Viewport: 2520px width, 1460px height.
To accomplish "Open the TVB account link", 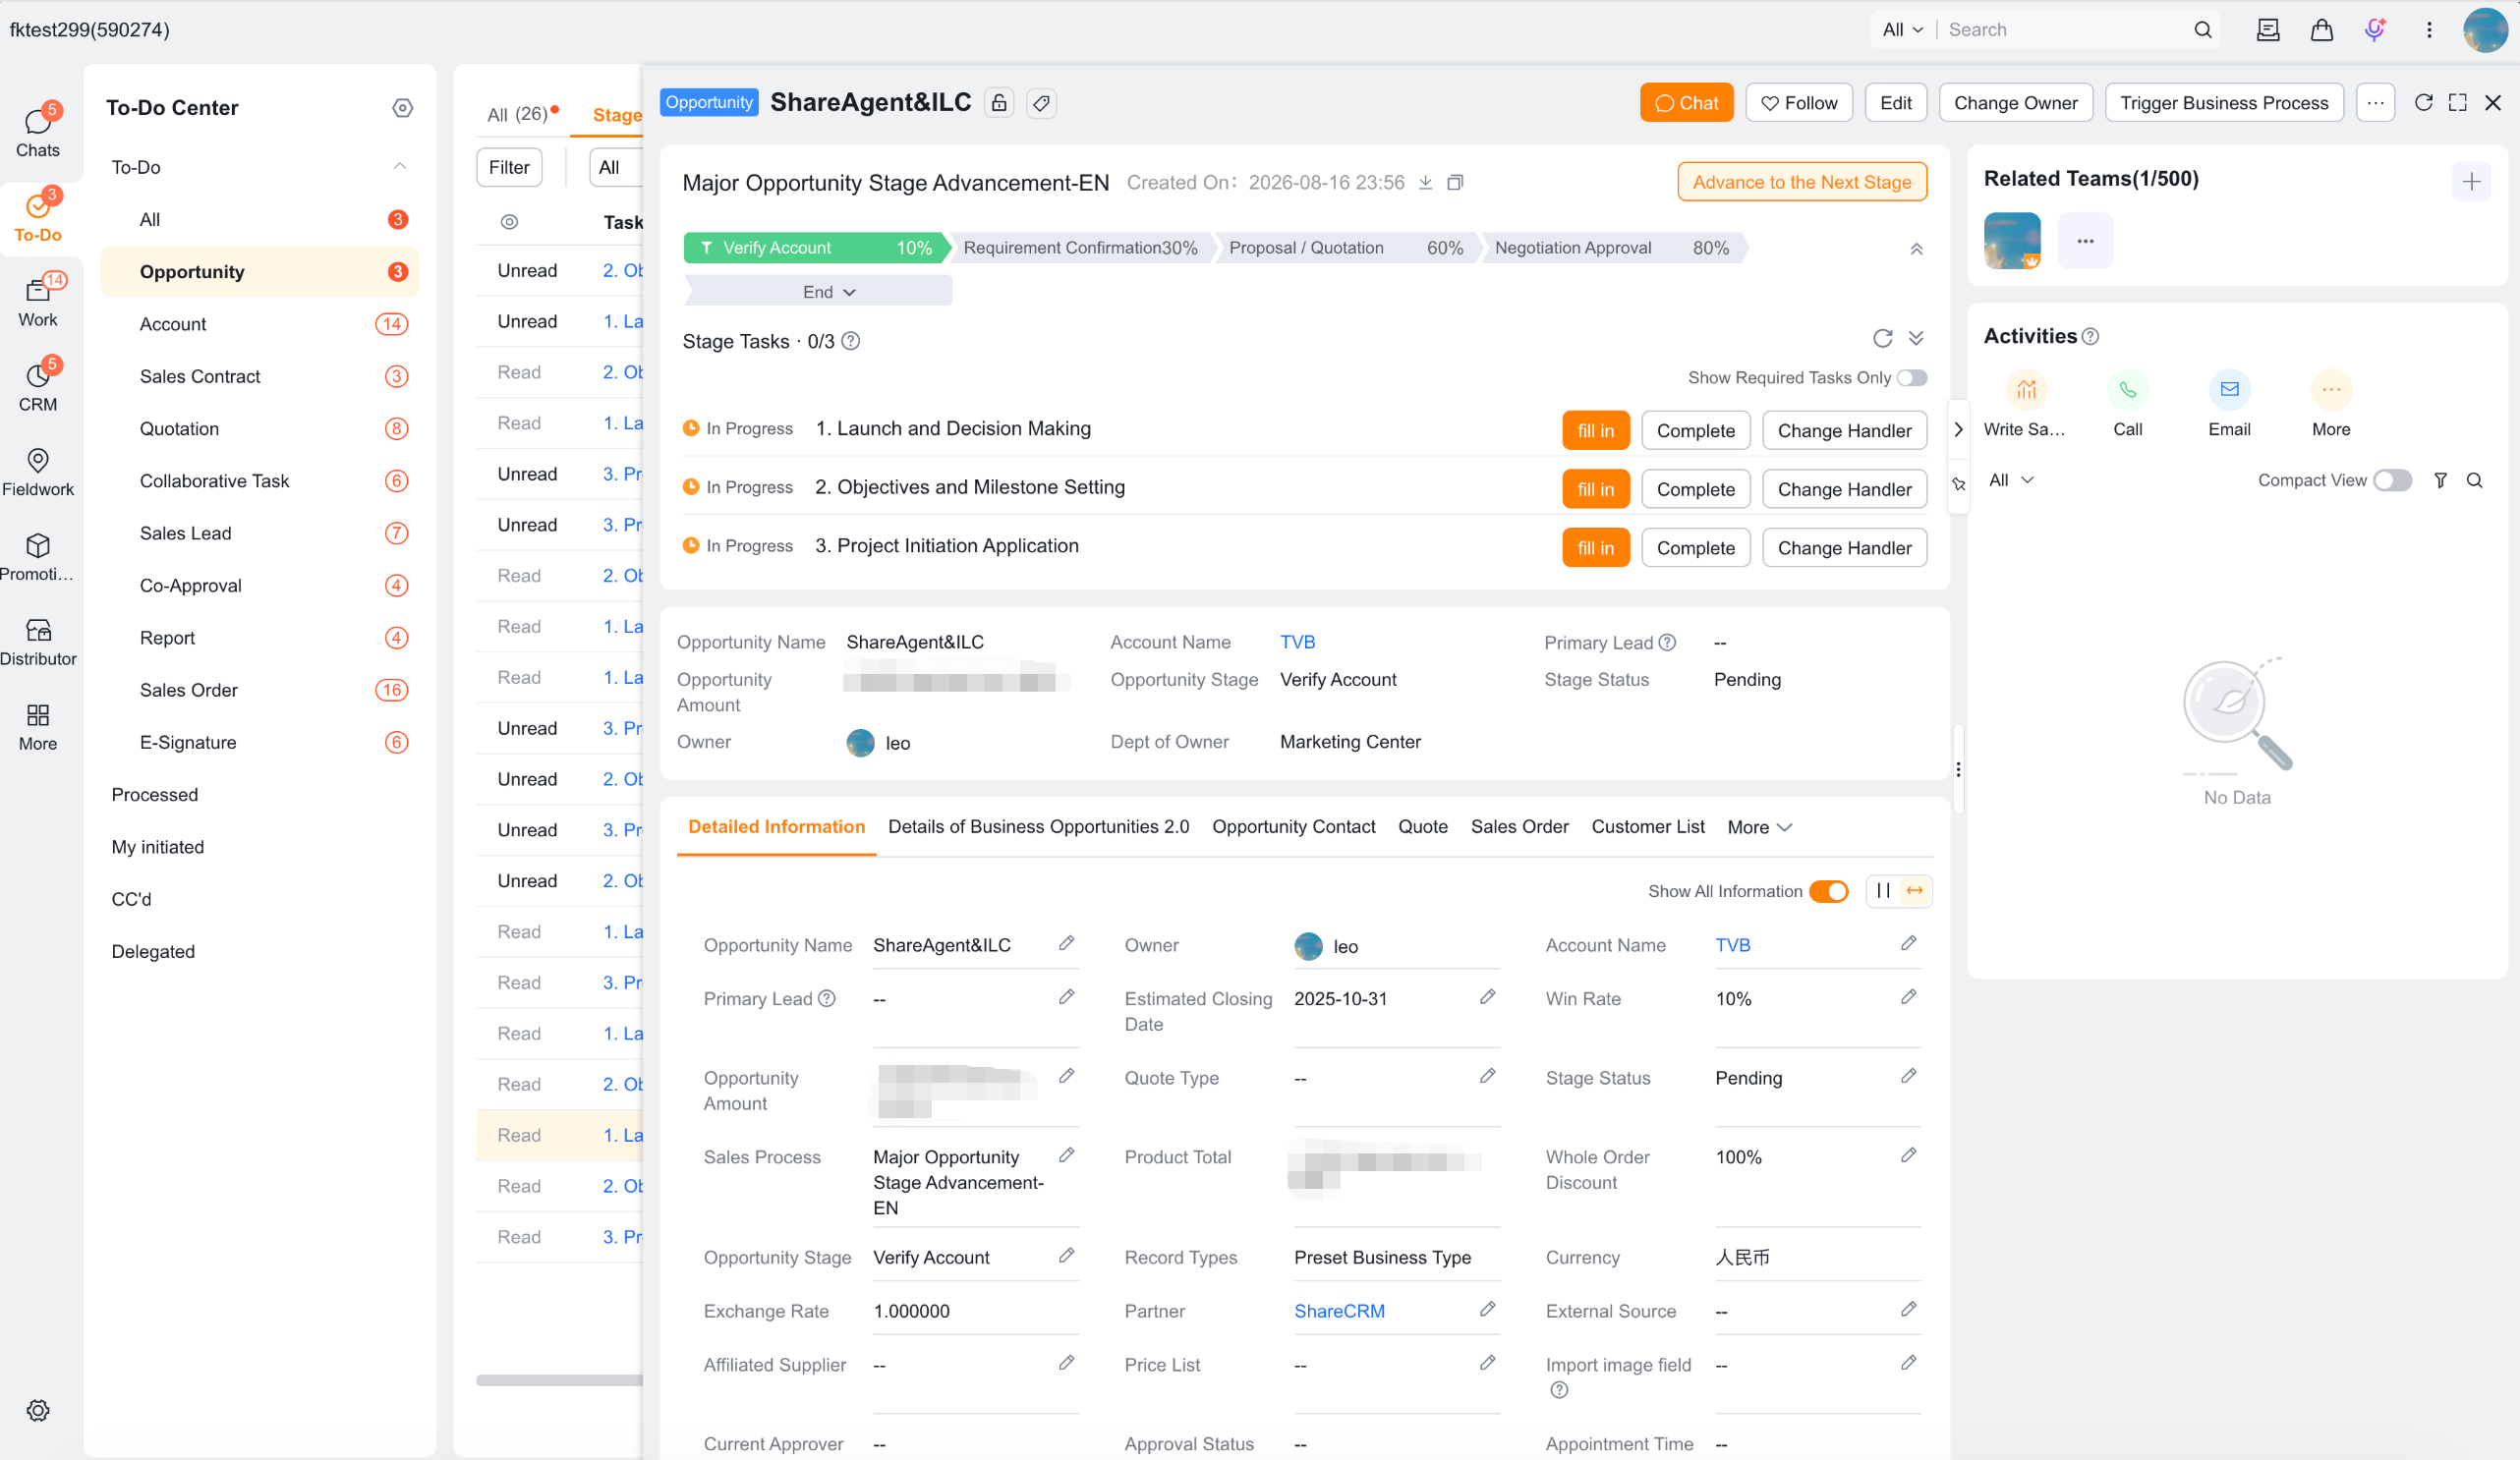I will click(x=1297, y=642).
